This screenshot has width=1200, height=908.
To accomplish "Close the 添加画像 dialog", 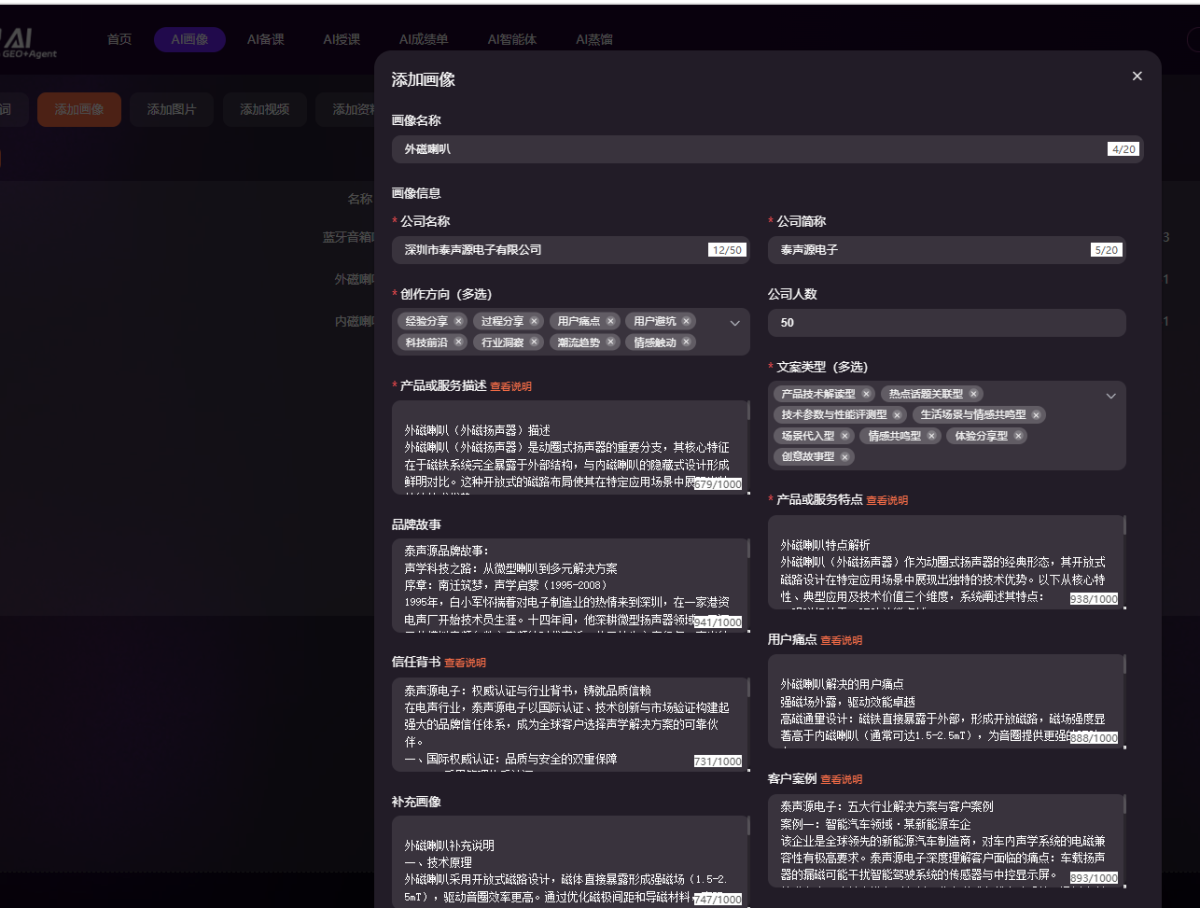I will (1136, 76).
